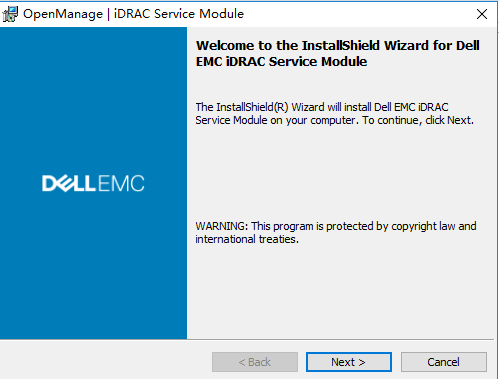This screenshot has height=379, width=499.
Task: Click the word Next. ending the paragraph
Action: [460, 120]
